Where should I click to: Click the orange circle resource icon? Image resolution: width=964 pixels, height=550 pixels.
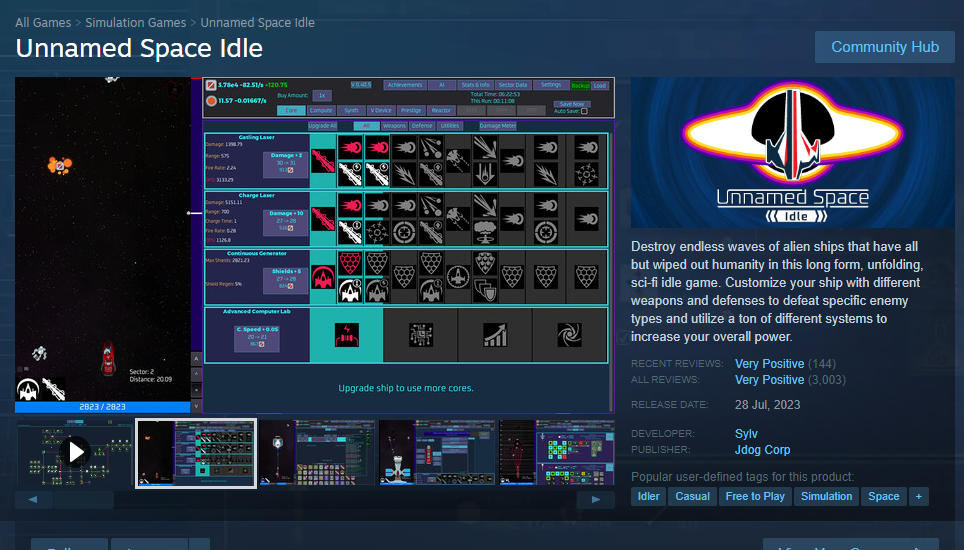[211, 101]
